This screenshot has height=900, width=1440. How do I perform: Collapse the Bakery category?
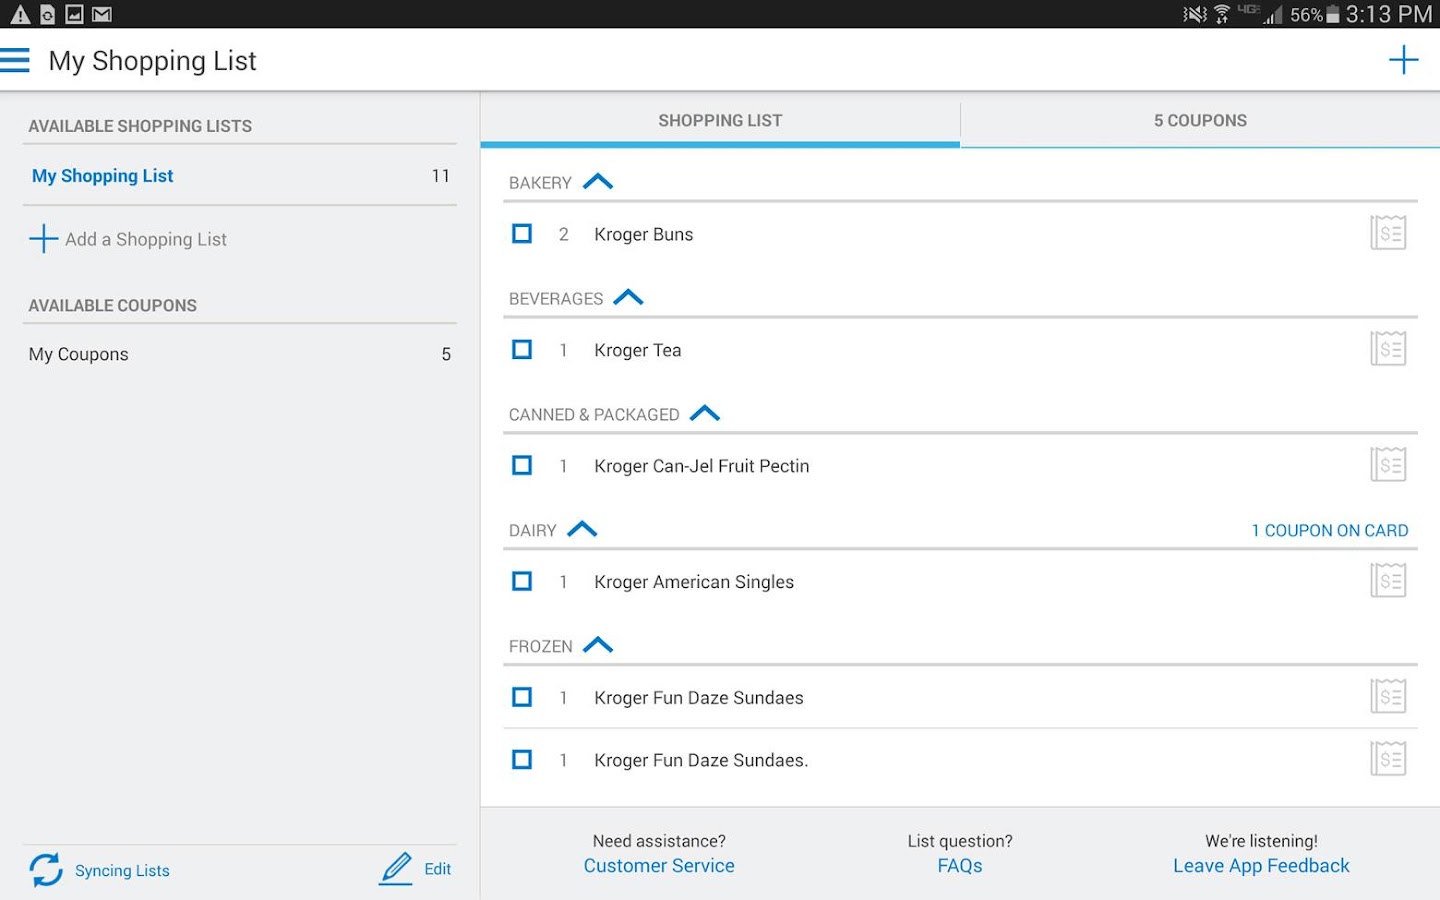click(598, 182)
